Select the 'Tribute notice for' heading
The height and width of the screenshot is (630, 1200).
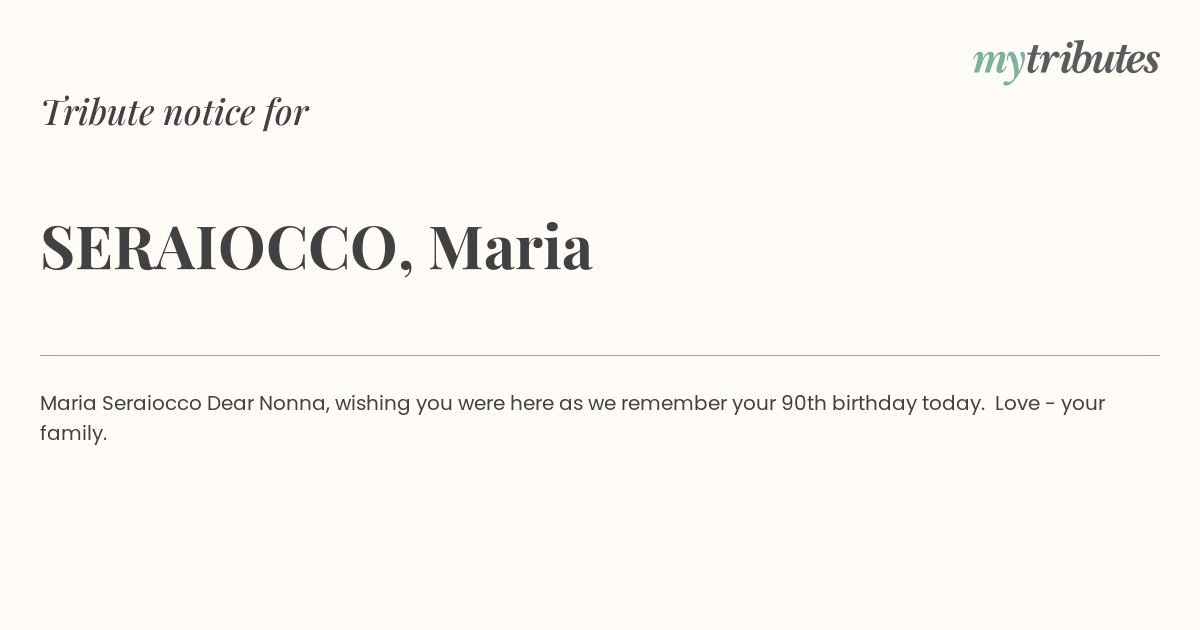click(x=175, y=112)
